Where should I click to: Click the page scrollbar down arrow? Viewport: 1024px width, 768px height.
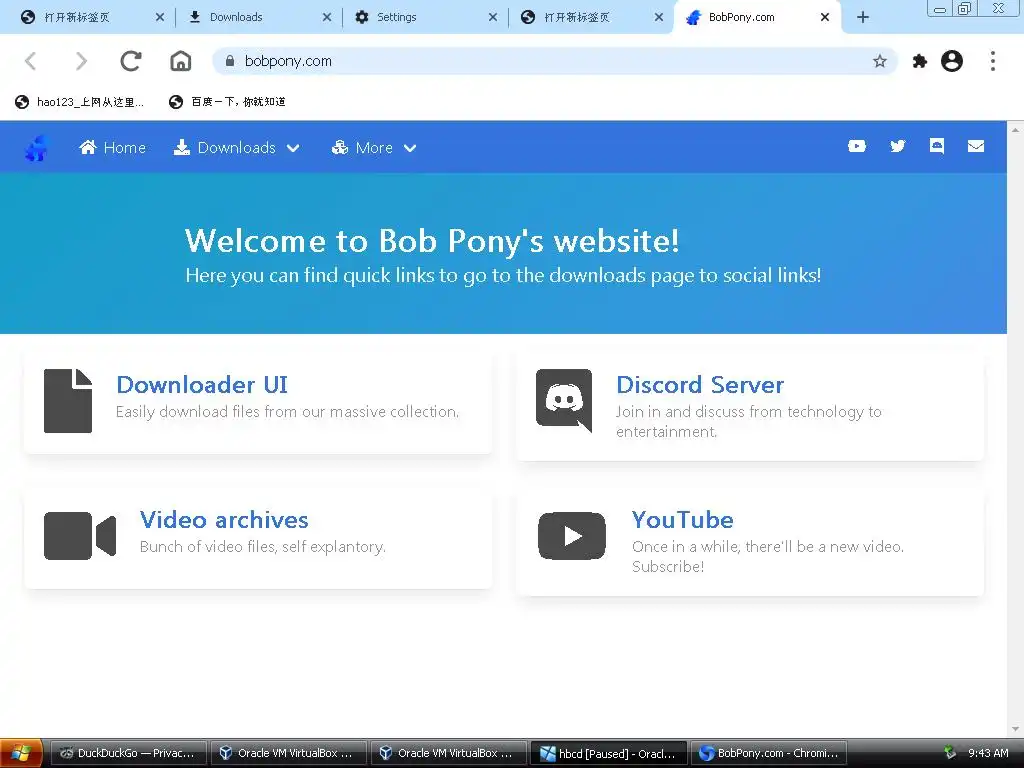tap(1016, 729)
